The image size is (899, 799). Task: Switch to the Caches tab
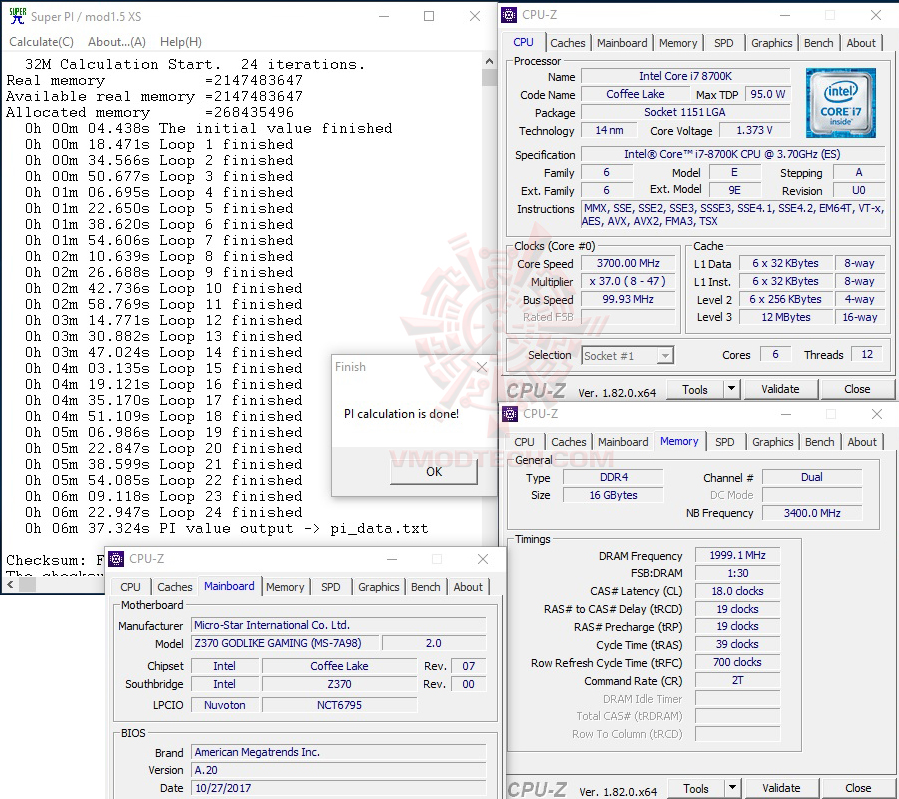pos(568,43)
